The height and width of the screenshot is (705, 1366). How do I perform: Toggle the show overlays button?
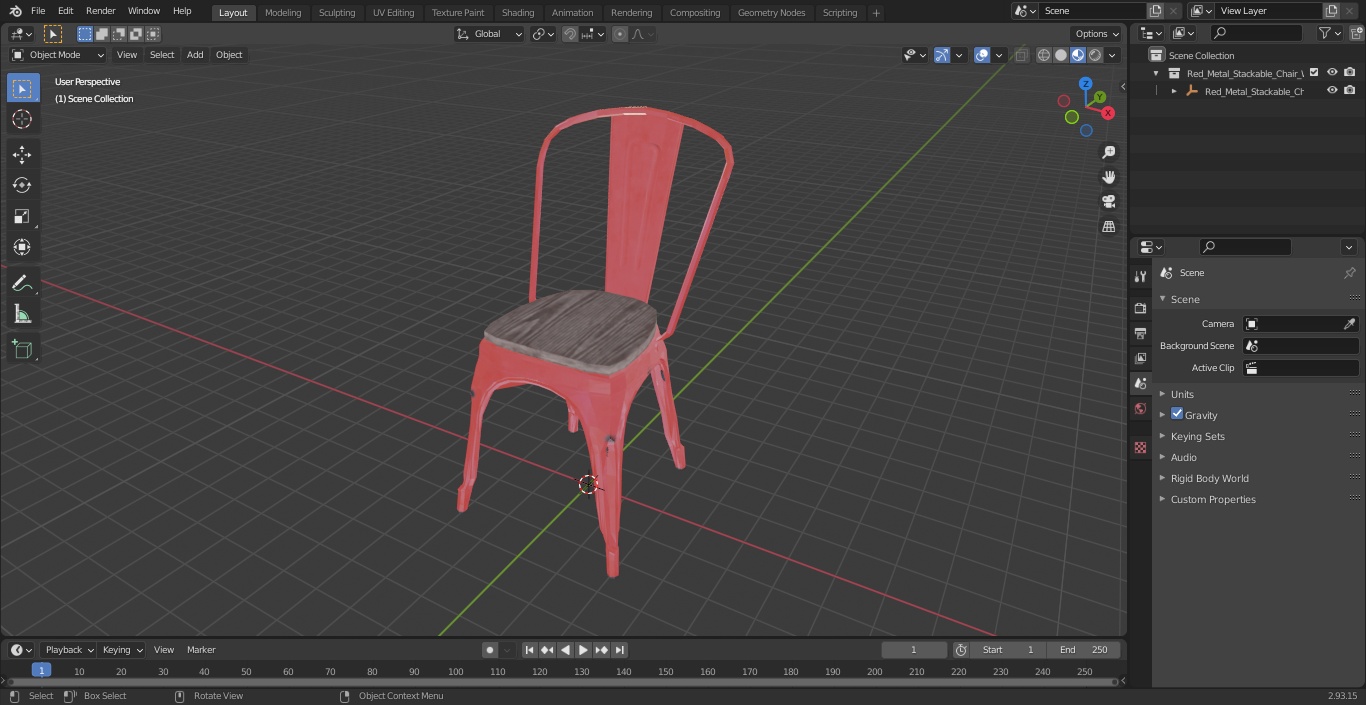[x=982, y=55]
